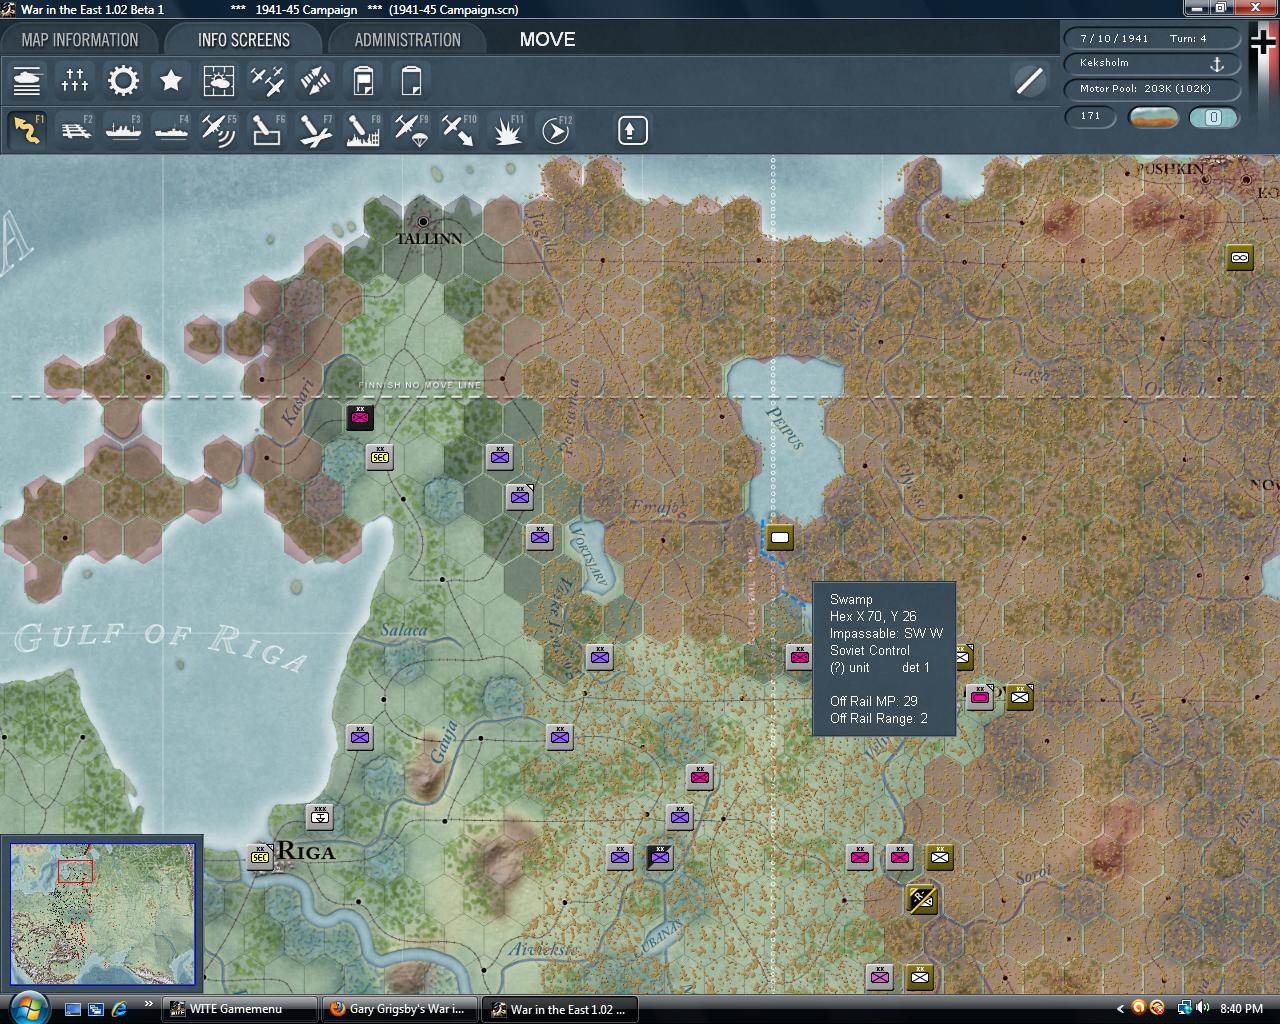Select the F4 amphibious ship mode
The image size is (1280, 1024).
click(171, 130)
